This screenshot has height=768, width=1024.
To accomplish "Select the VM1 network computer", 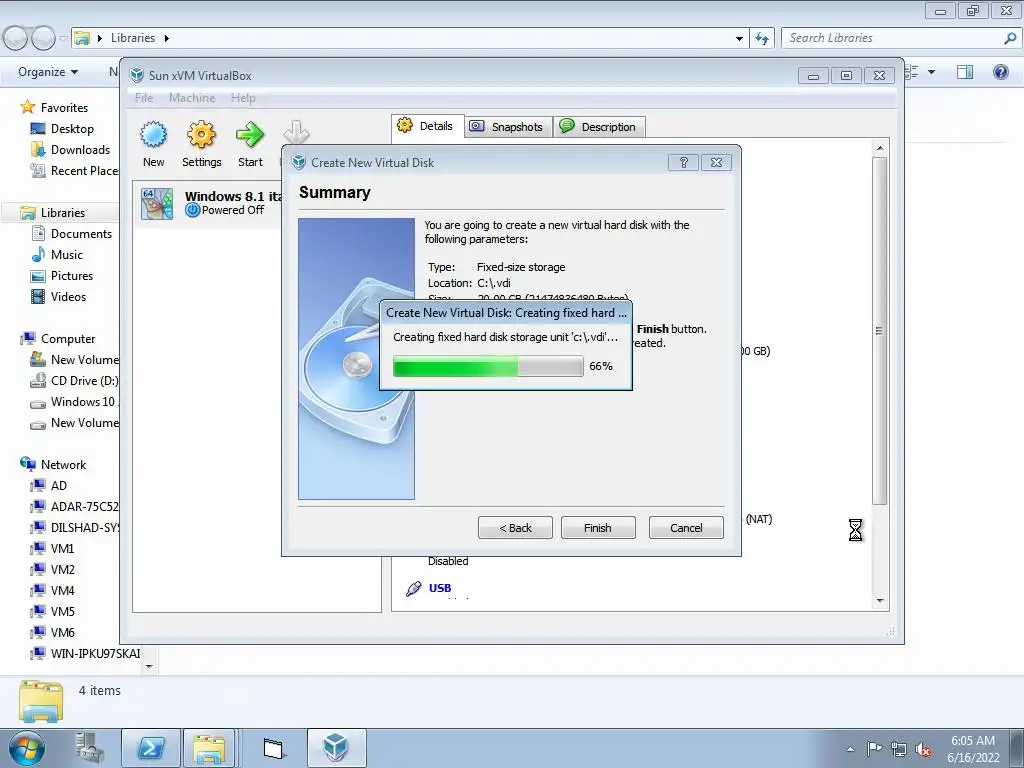I will [x=62, y=549].
